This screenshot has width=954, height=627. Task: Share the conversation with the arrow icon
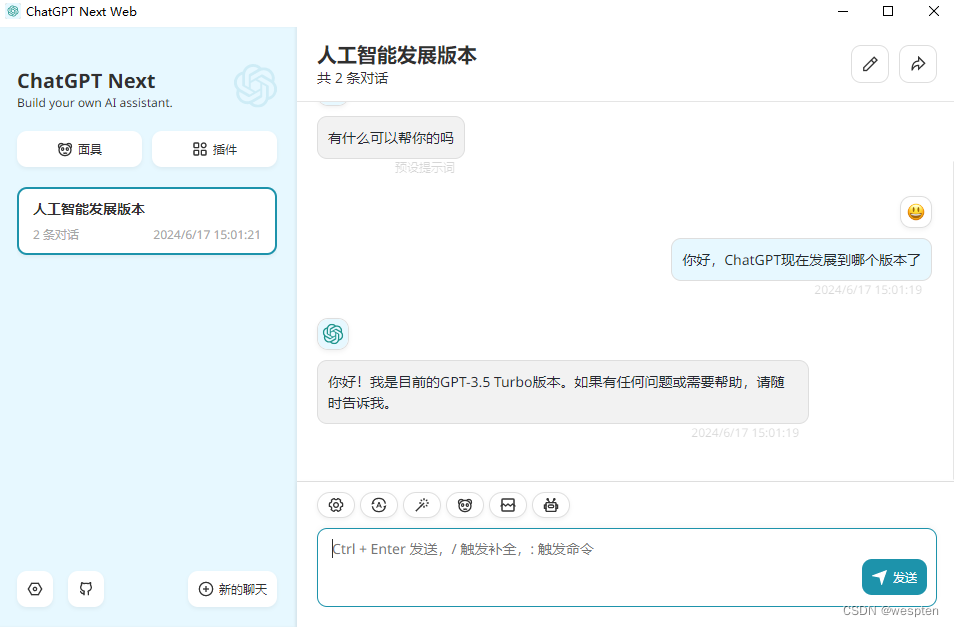pos(918,64)
